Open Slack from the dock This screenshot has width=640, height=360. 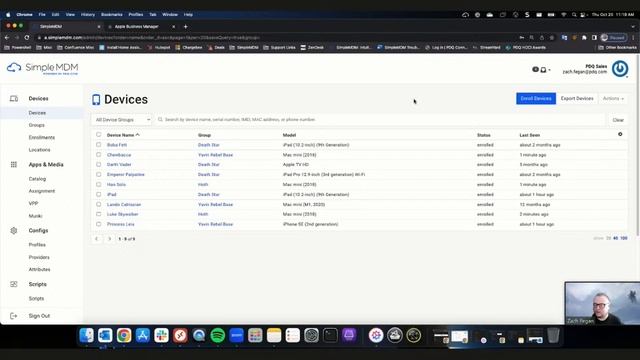[x=161, y=336]
